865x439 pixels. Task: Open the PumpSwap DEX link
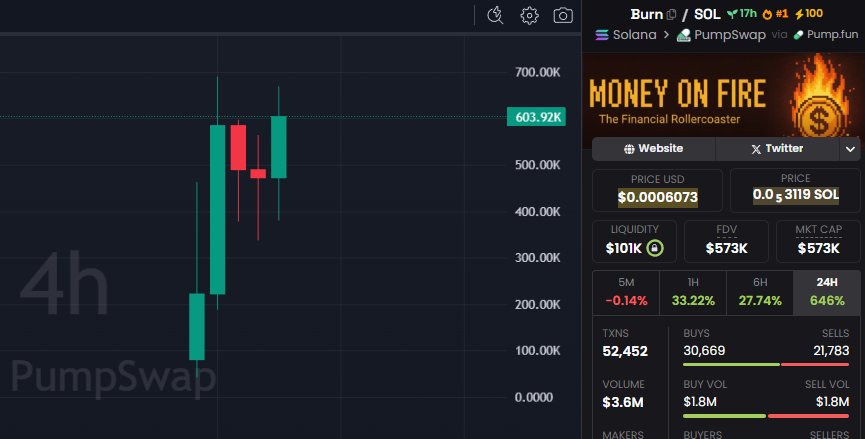click(721, 35)
